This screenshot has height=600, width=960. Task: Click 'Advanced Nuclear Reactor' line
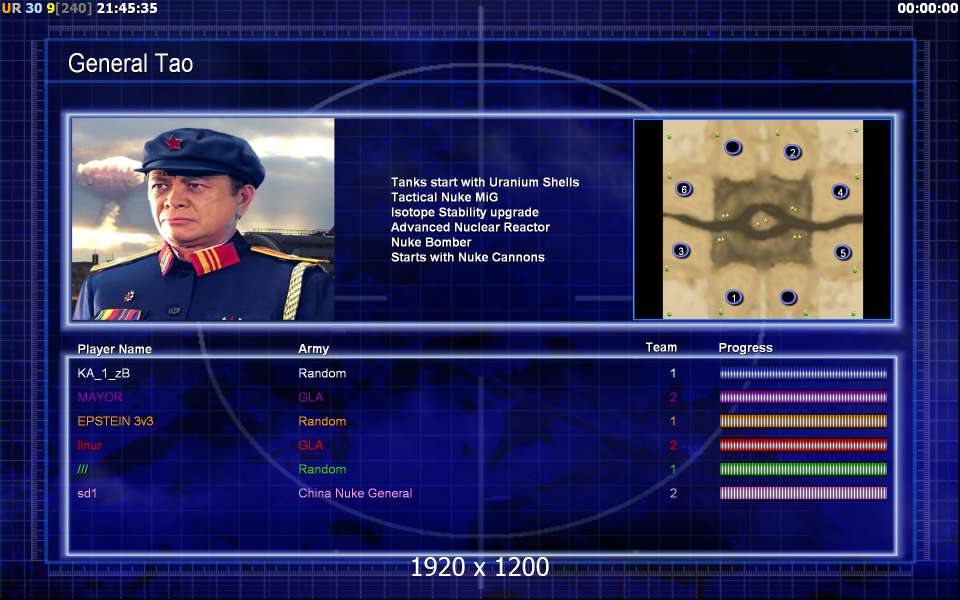pos(470,227)
